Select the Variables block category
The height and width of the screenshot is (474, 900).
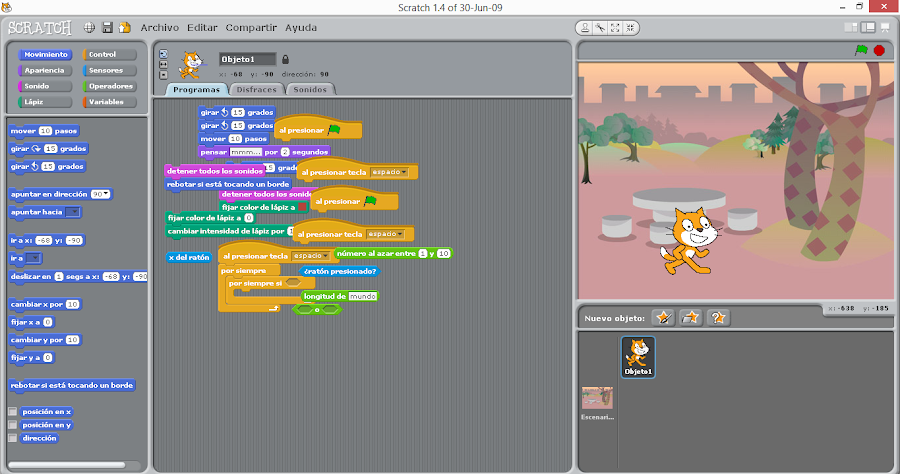tap(110, 102)
